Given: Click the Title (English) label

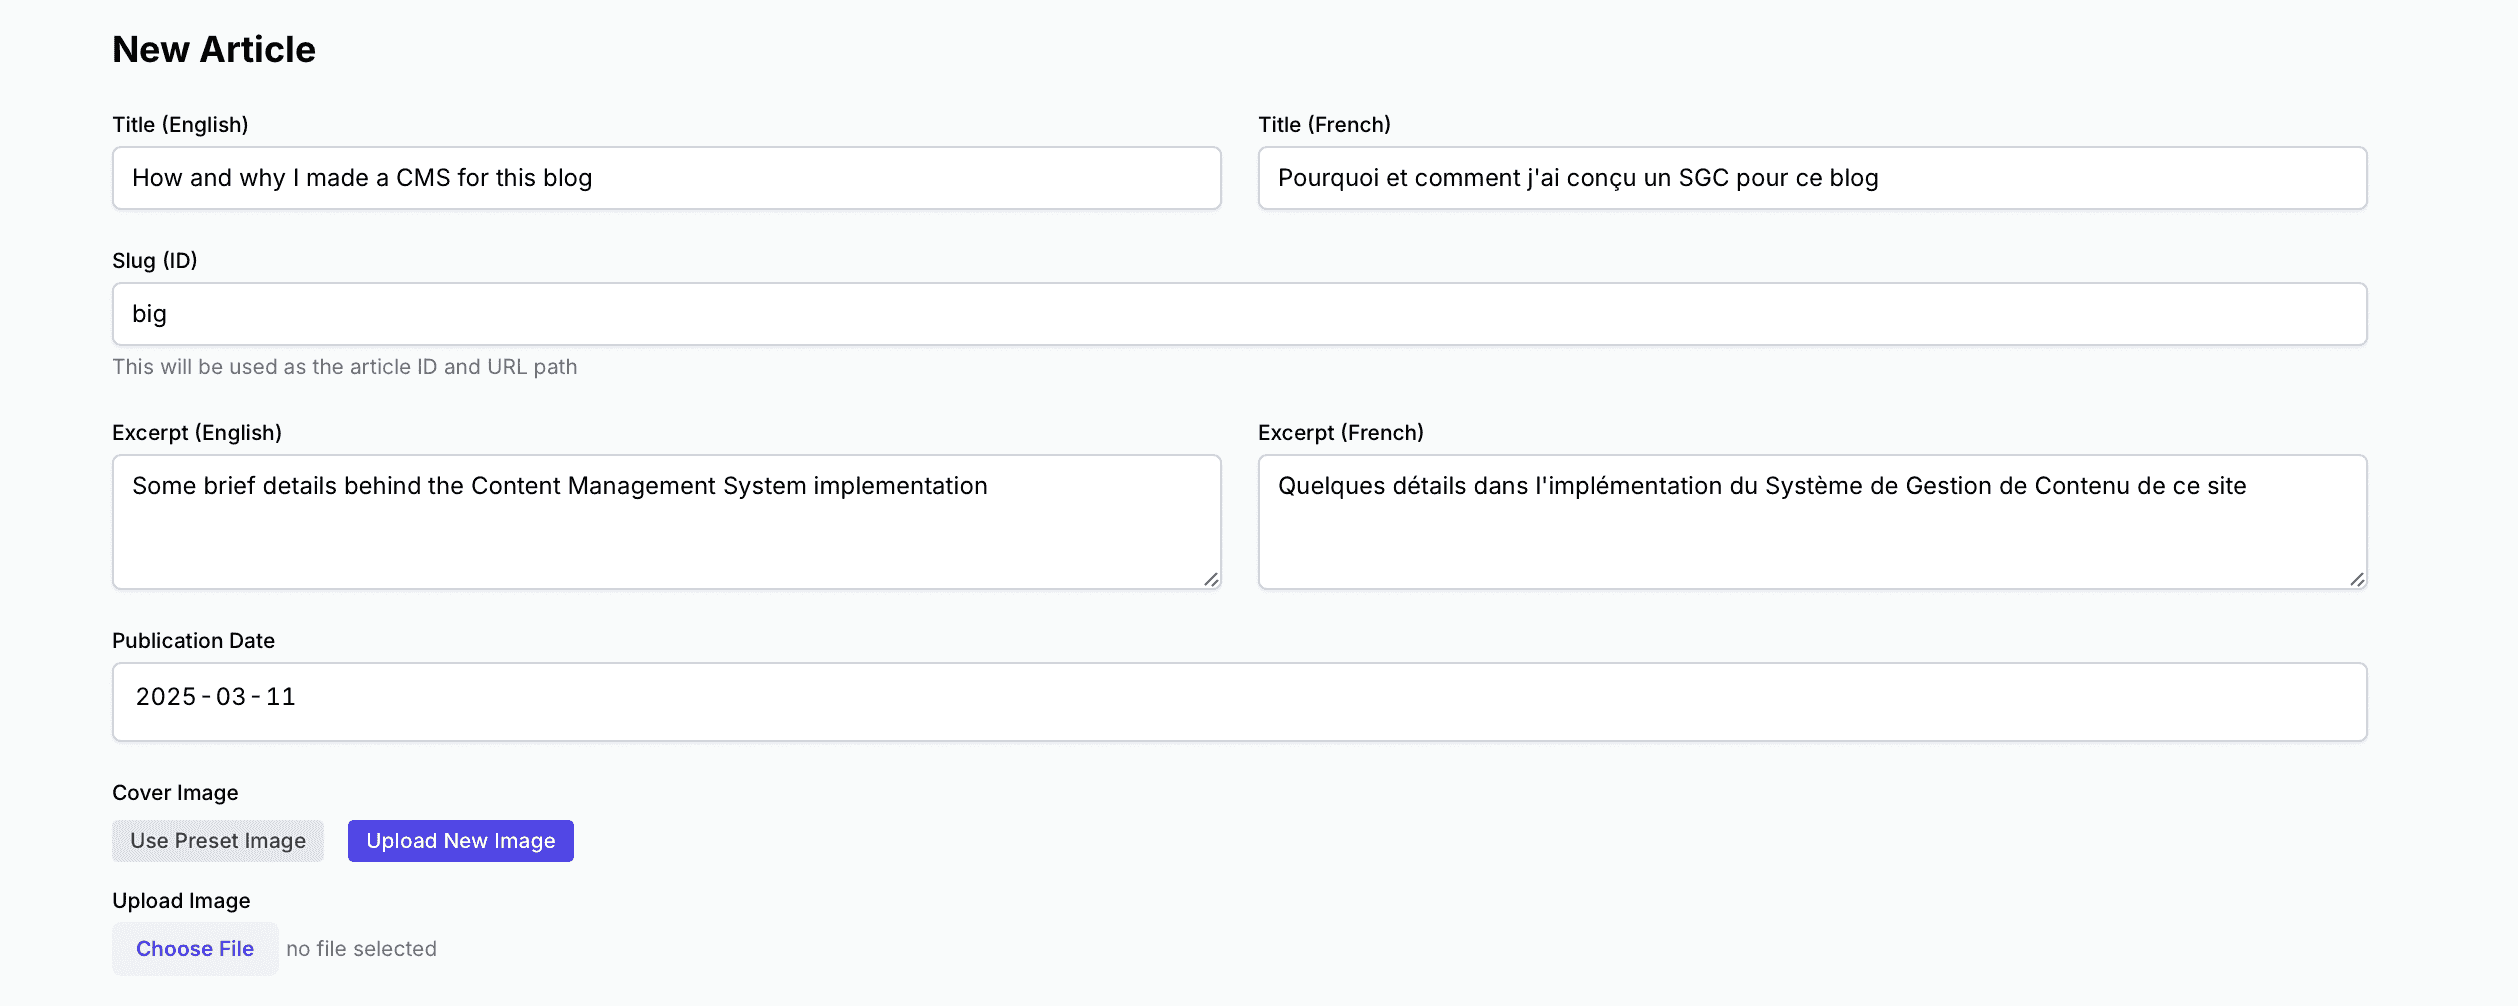Looking at the screenshot, I should (180, 125).
